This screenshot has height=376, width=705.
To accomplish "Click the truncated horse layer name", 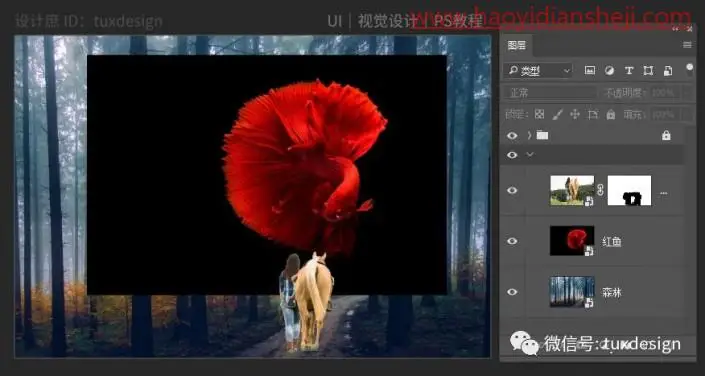I will (x=664, y=193).
